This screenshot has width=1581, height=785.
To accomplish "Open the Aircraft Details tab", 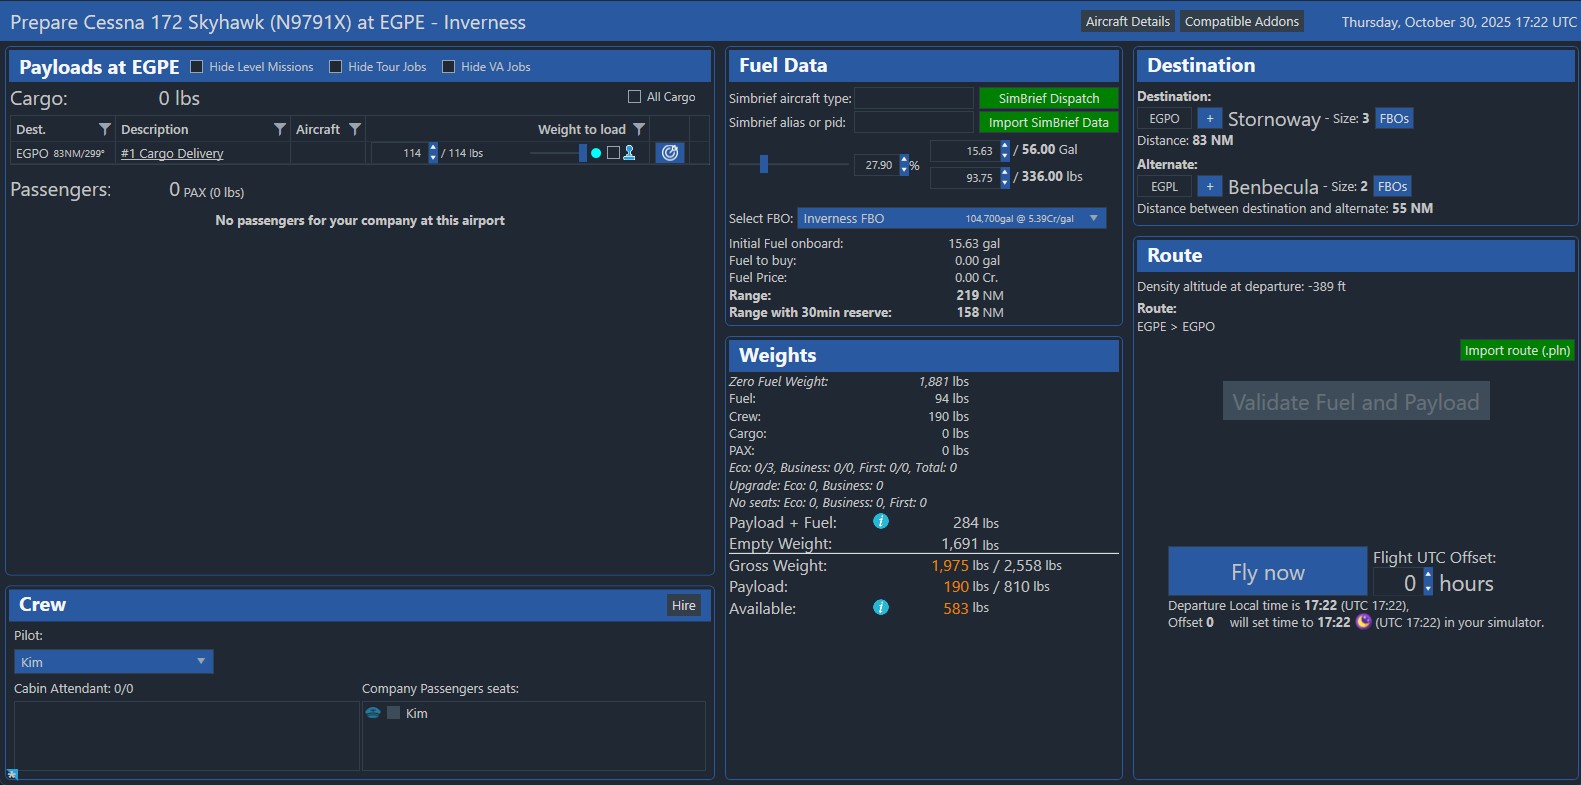I will tap(1127, 22).
